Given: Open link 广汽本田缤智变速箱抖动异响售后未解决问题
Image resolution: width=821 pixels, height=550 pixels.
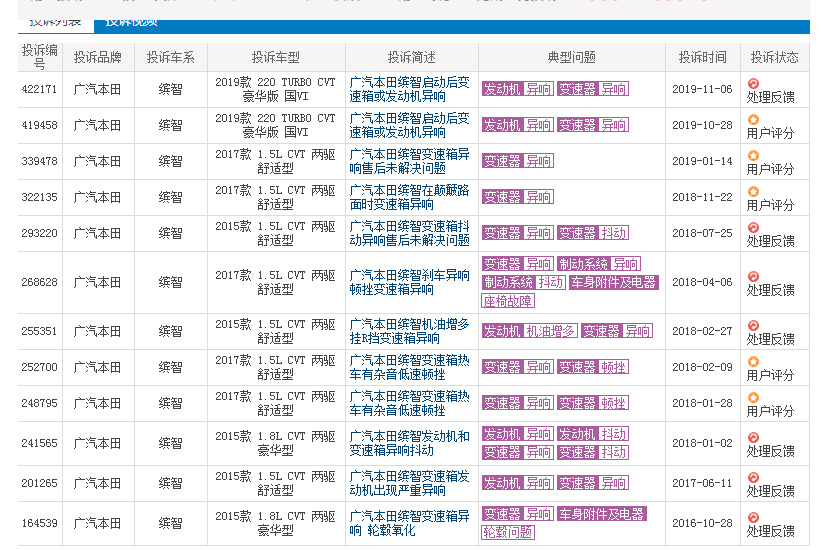Looking at the screenshot, I should tap(409, 234).
